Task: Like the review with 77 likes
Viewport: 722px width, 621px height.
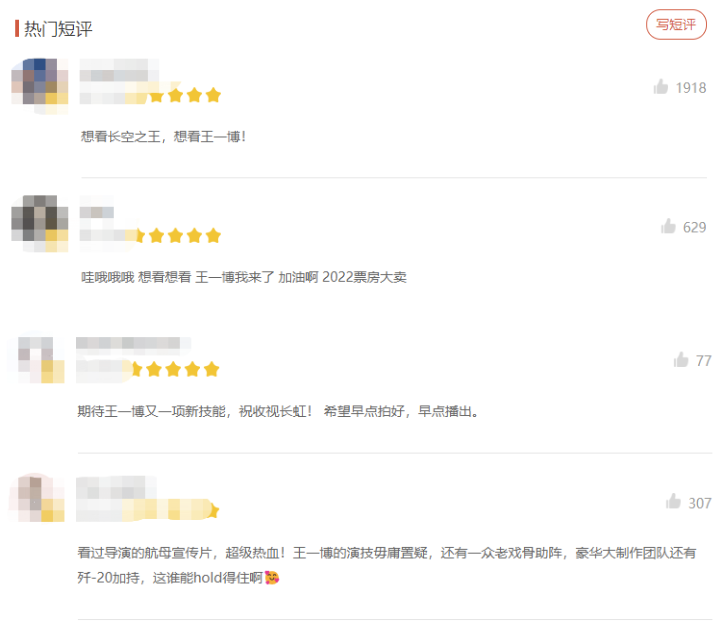Action: (681, 360)
